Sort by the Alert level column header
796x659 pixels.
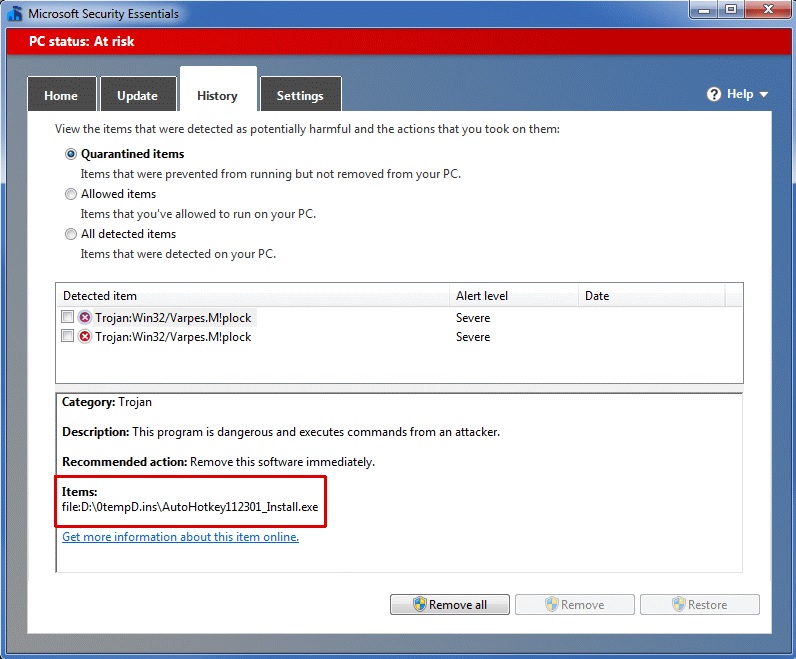(x=514, y=295)
